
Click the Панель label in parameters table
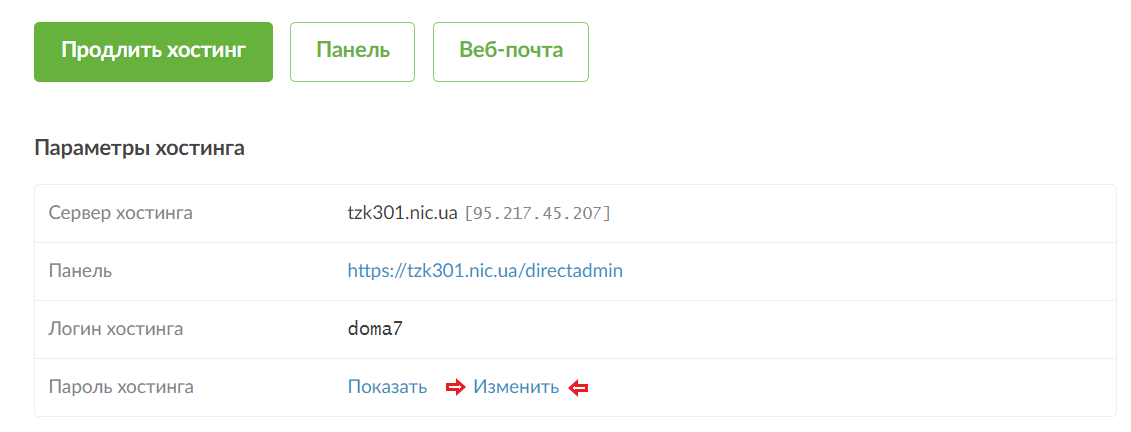click(x=80, y=271)
